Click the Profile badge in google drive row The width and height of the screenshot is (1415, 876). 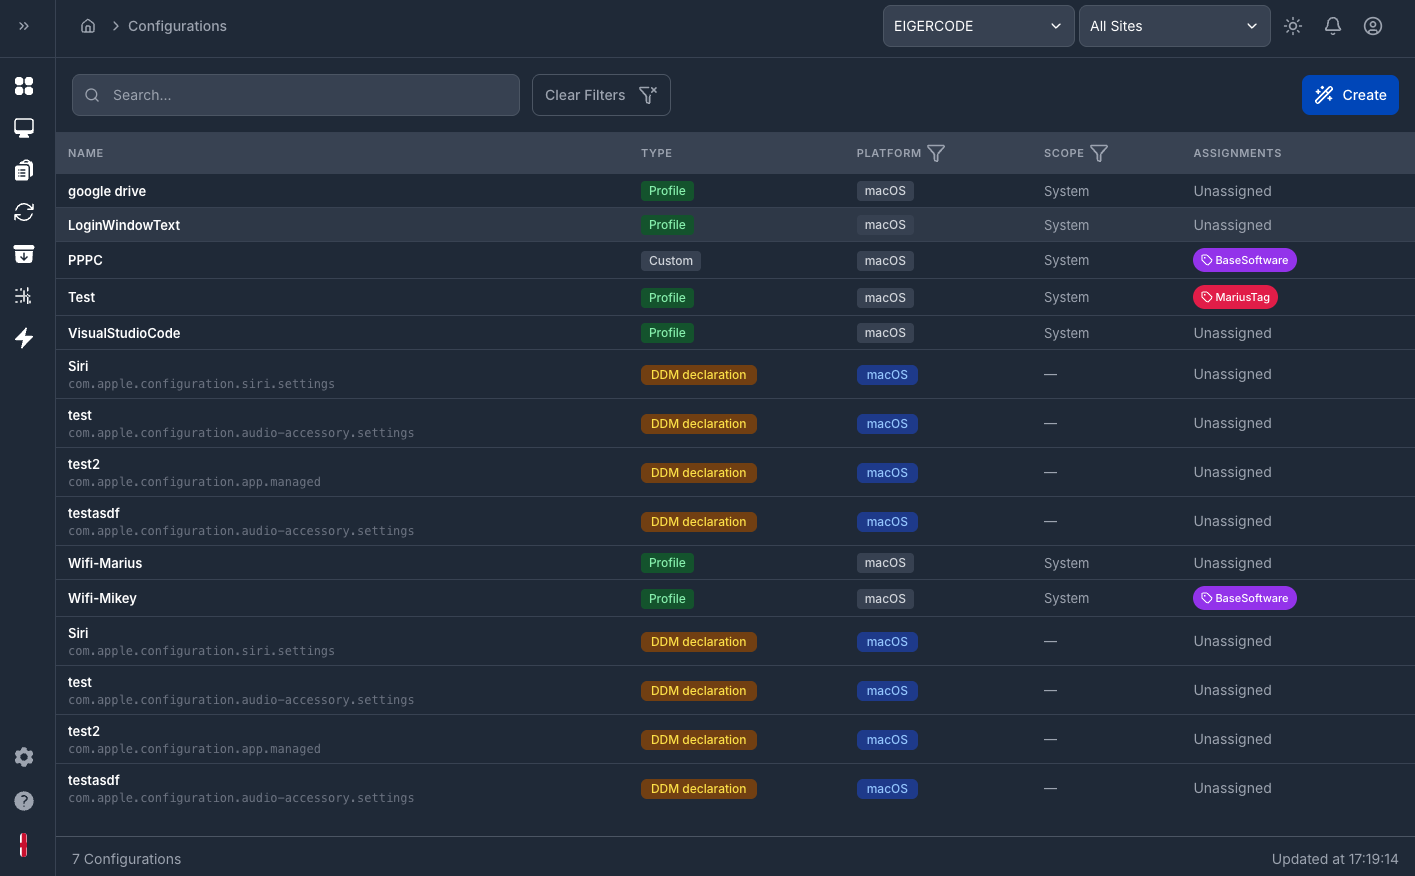click(667, 191)
